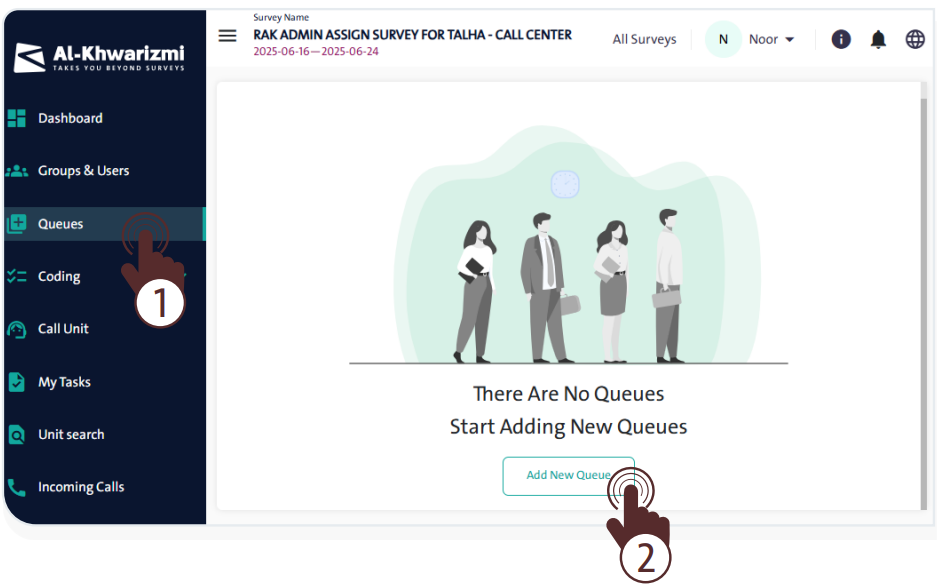Click the N user avatar circle
The height and width of the screenshot is (588, 943).
click(x=723, y=40)
